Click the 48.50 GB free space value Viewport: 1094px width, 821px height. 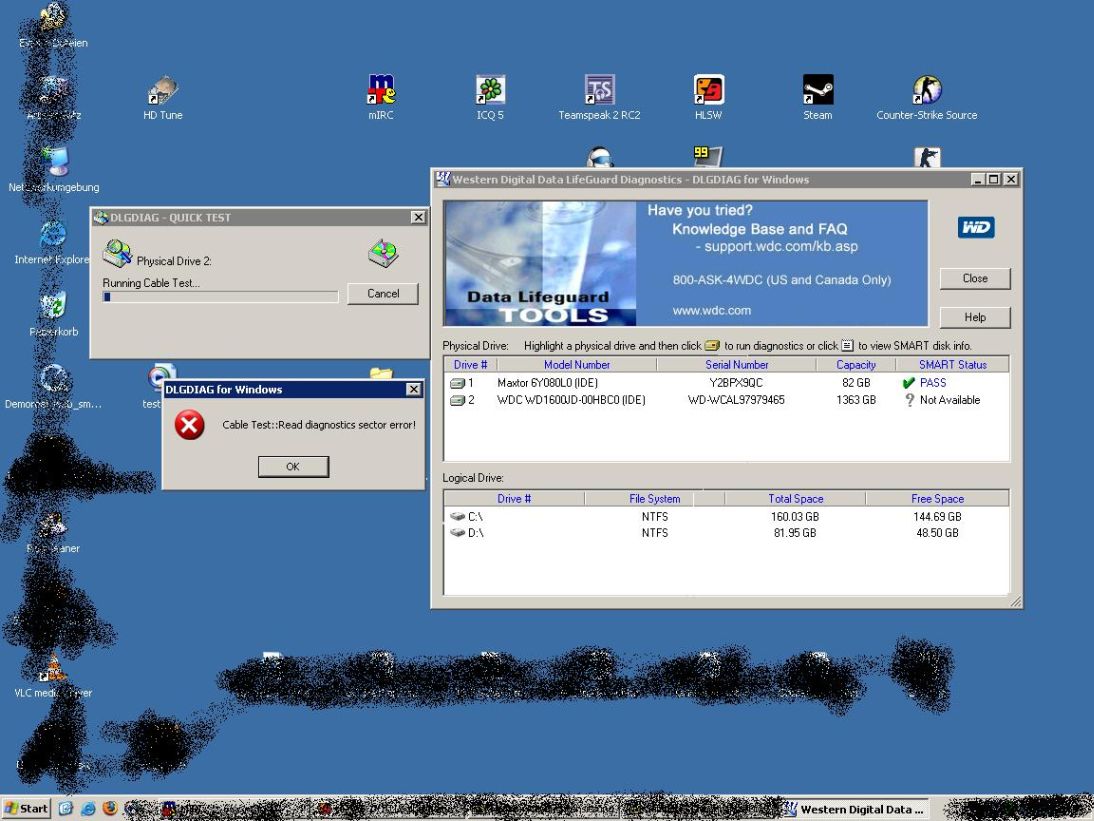coord(937,533)
